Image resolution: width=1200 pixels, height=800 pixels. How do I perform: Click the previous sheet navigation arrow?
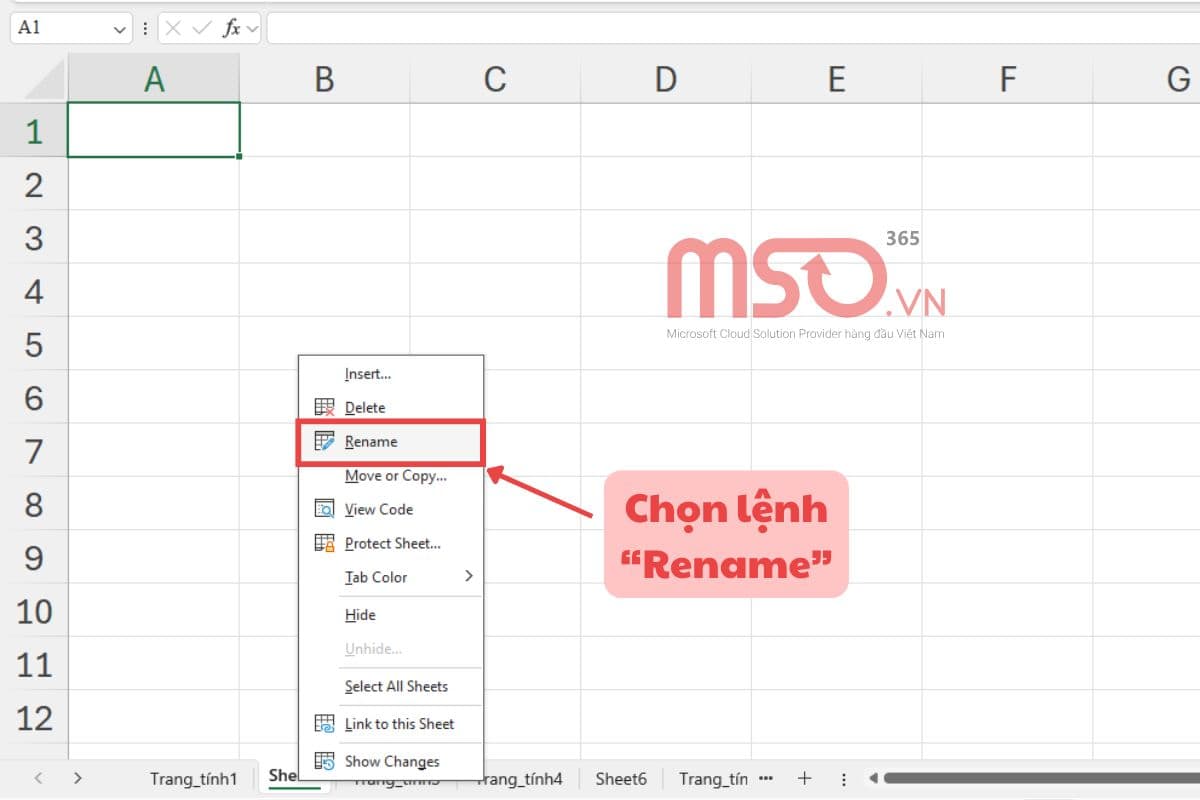pos(38,778)
